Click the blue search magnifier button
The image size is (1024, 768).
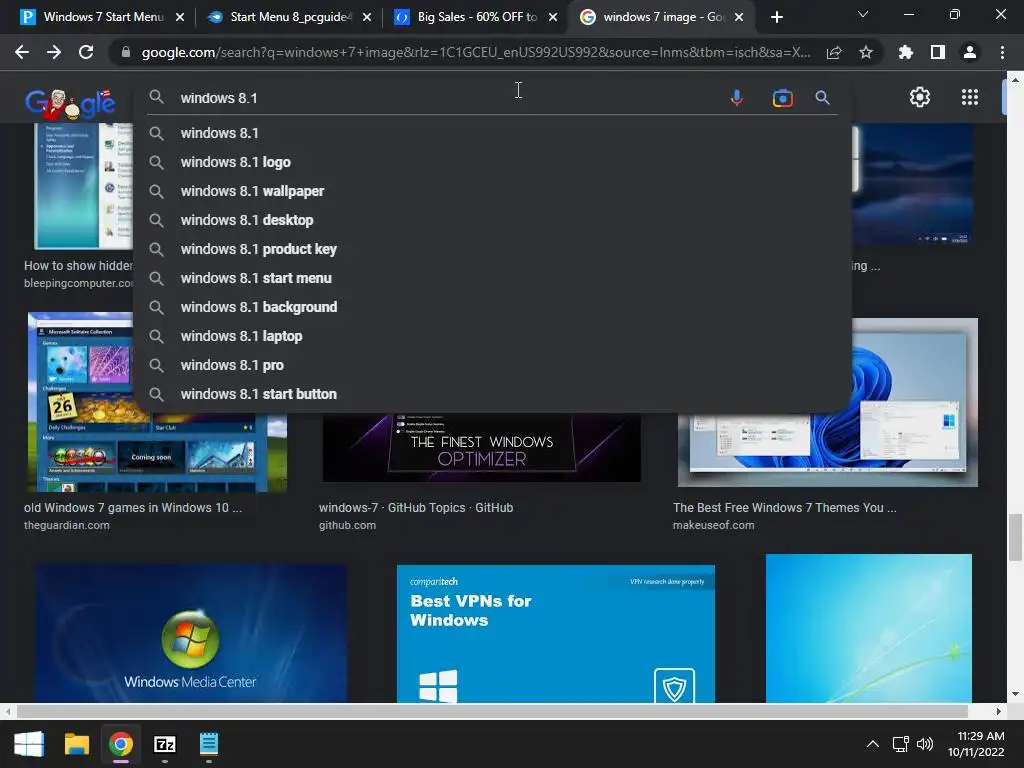pyautogui.click(x=822, y=98)
